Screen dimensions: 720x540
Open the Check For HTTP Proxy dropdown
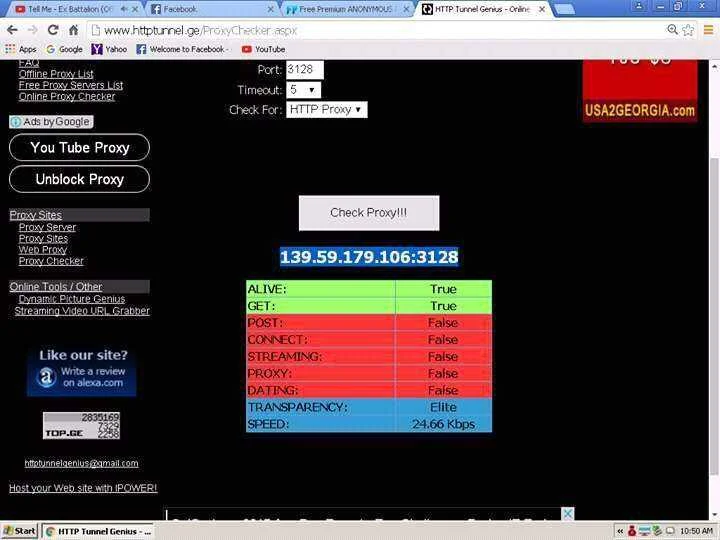tap(326, 110)
